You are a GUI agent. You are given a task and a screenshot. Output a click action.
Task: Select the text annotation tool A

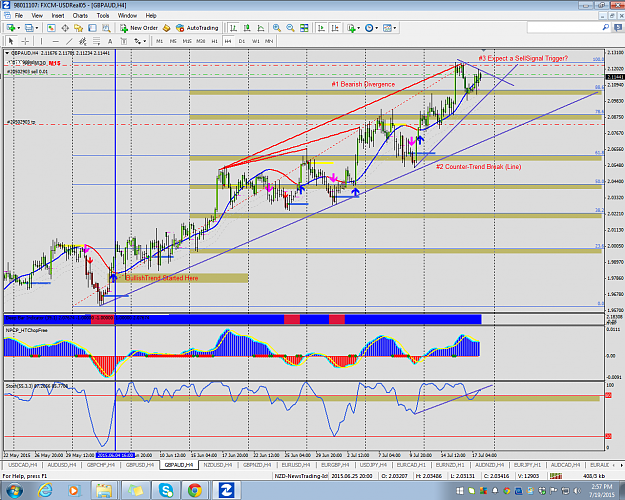coord(110,41)
